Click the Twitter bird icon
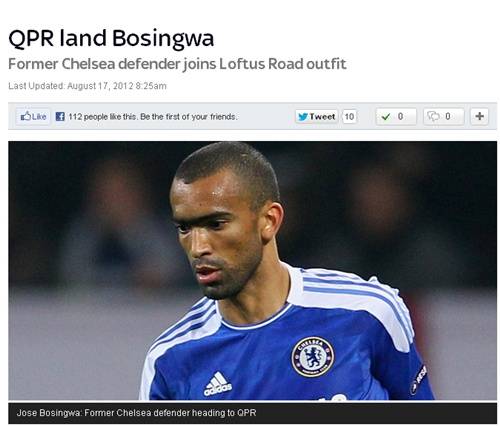The width and height of the screenshot is (500, 427). 303,117
